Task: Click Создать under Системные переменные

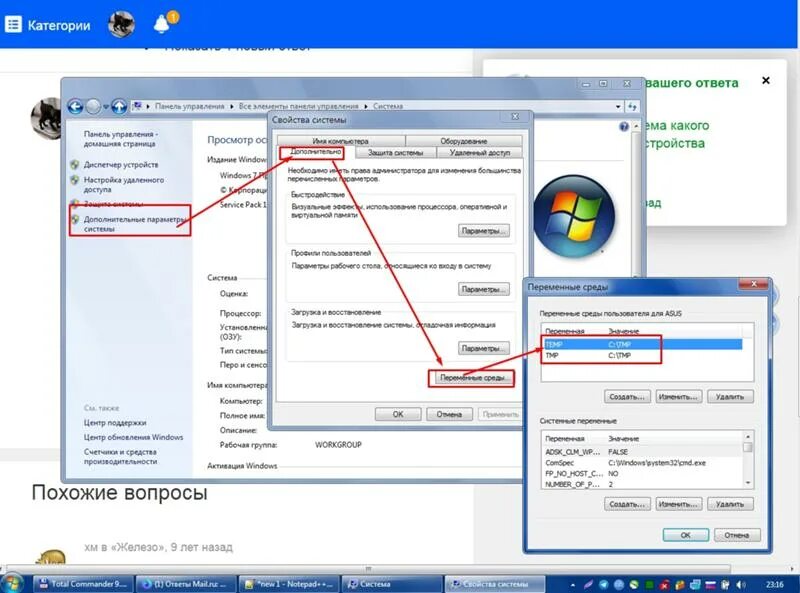Action: coord(627,504)
